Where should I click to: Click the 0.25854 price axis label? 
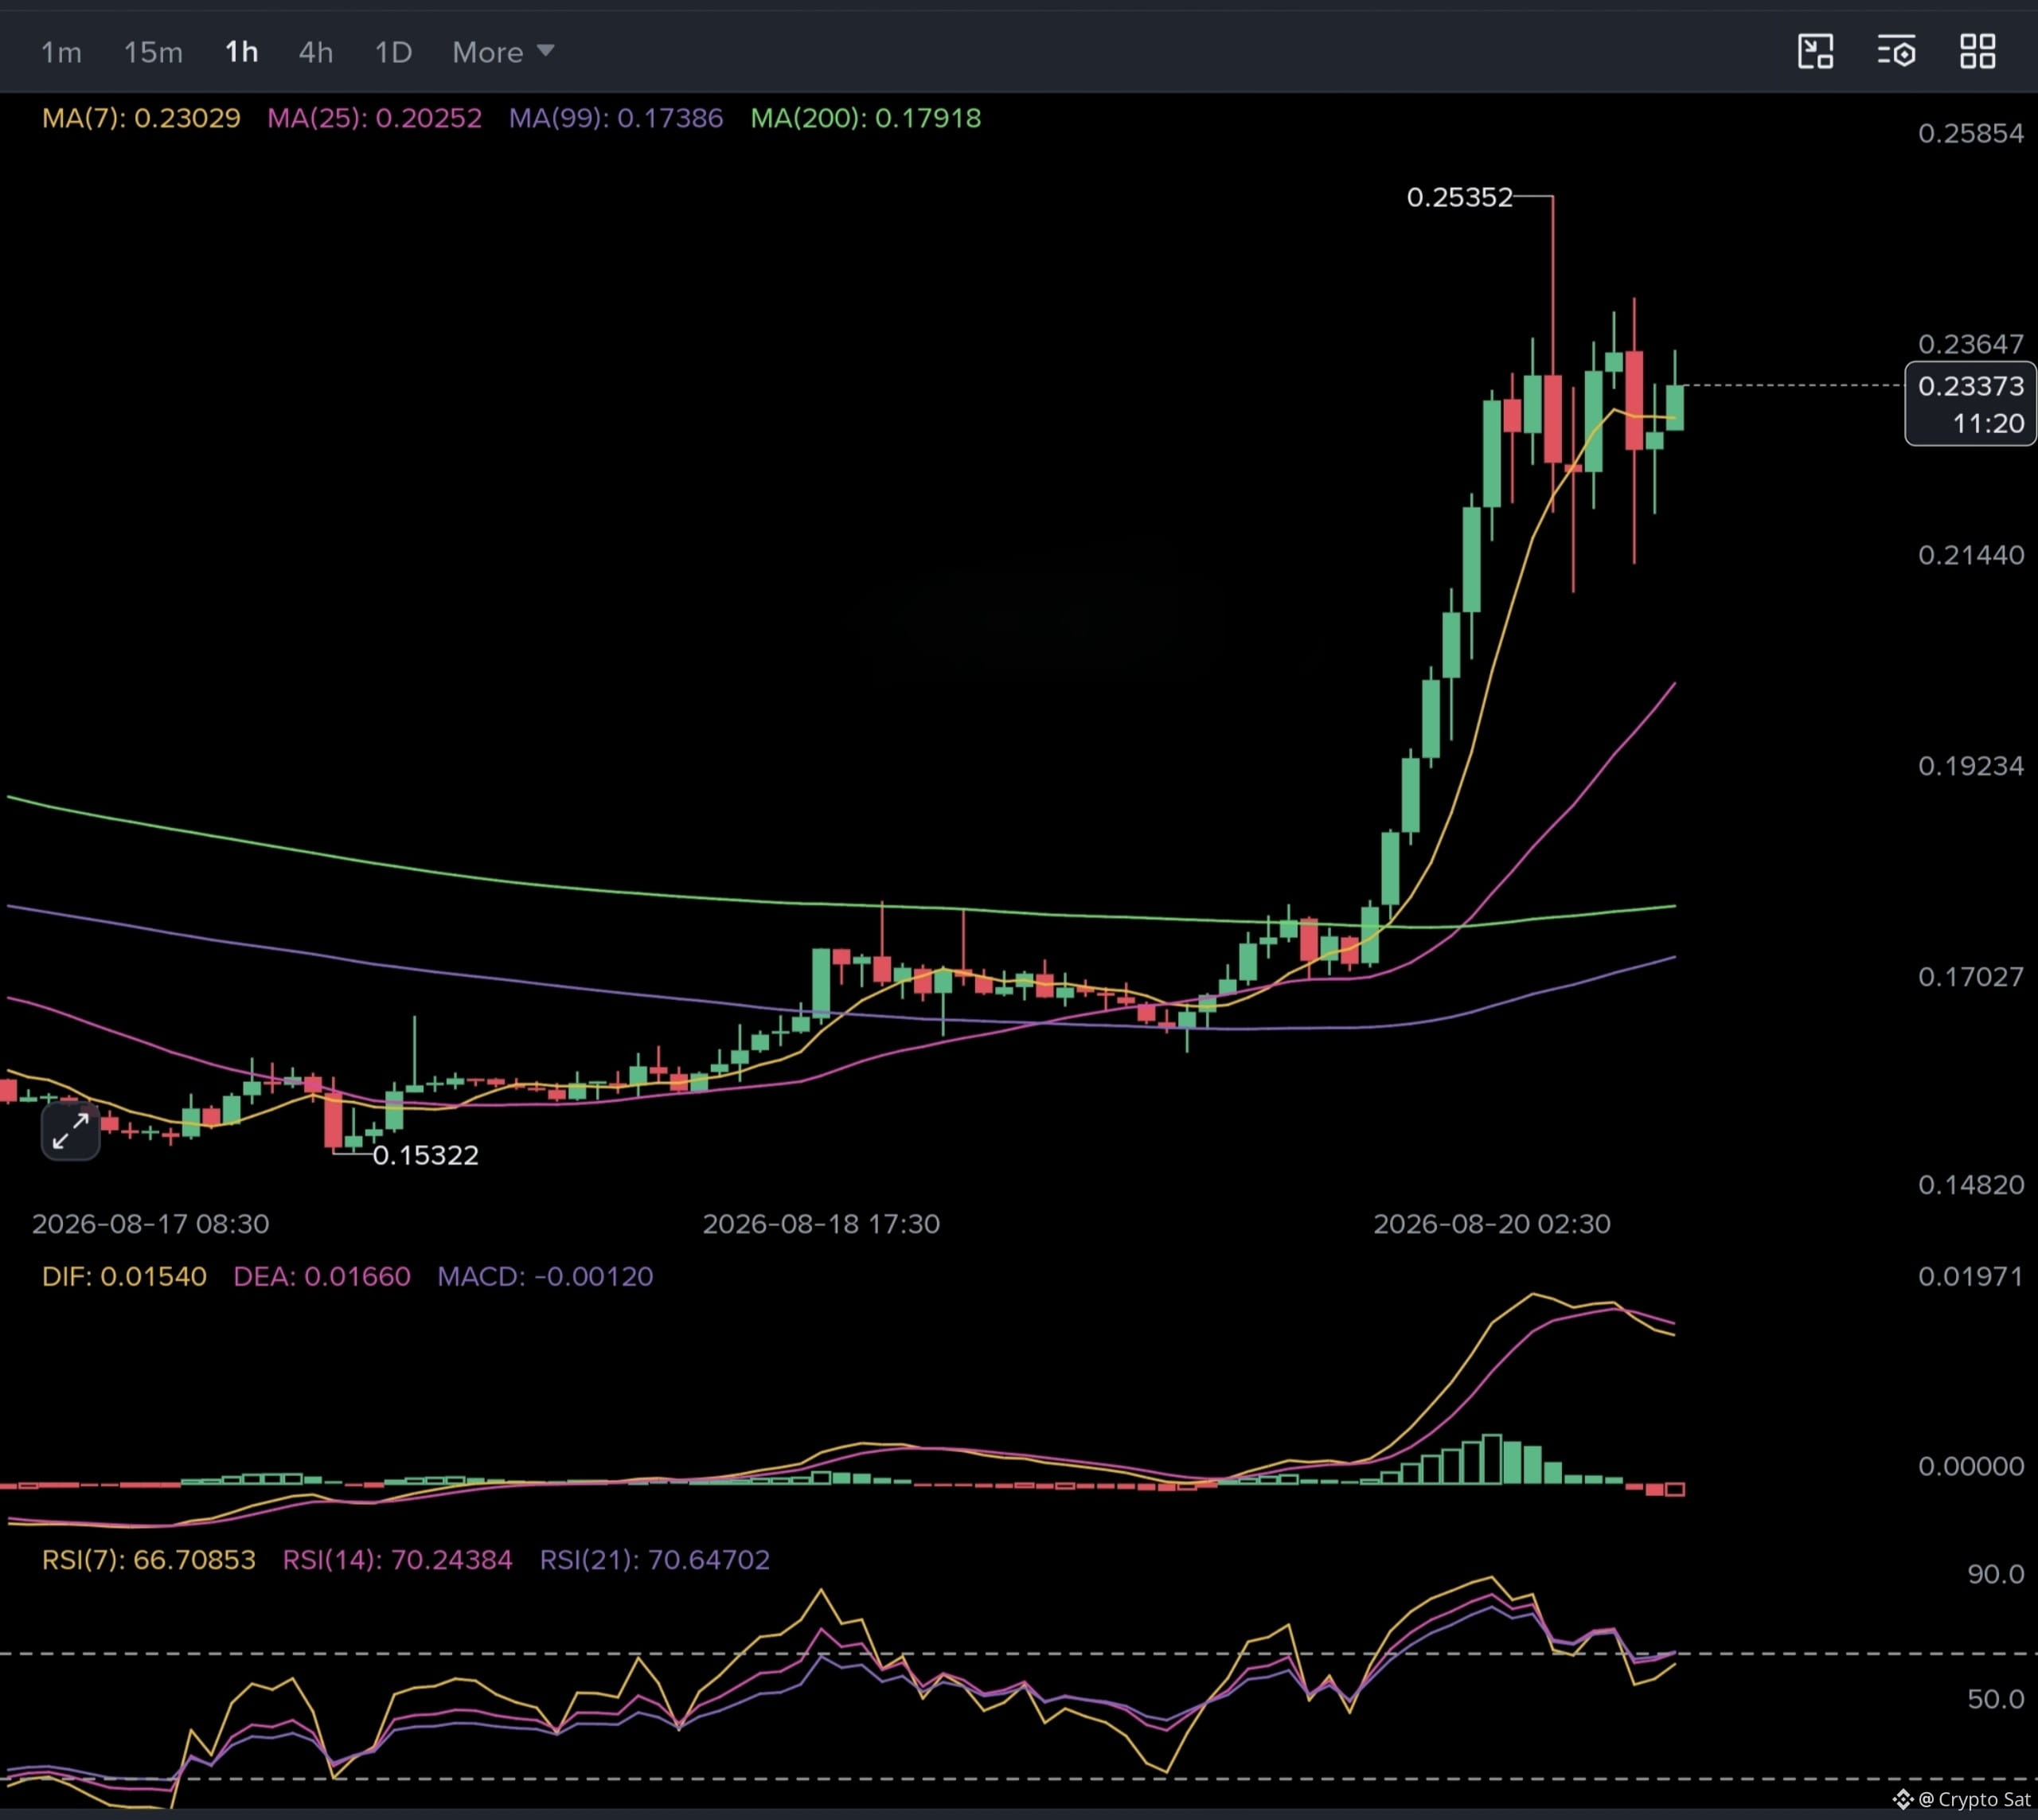(x=1971, y=133)
